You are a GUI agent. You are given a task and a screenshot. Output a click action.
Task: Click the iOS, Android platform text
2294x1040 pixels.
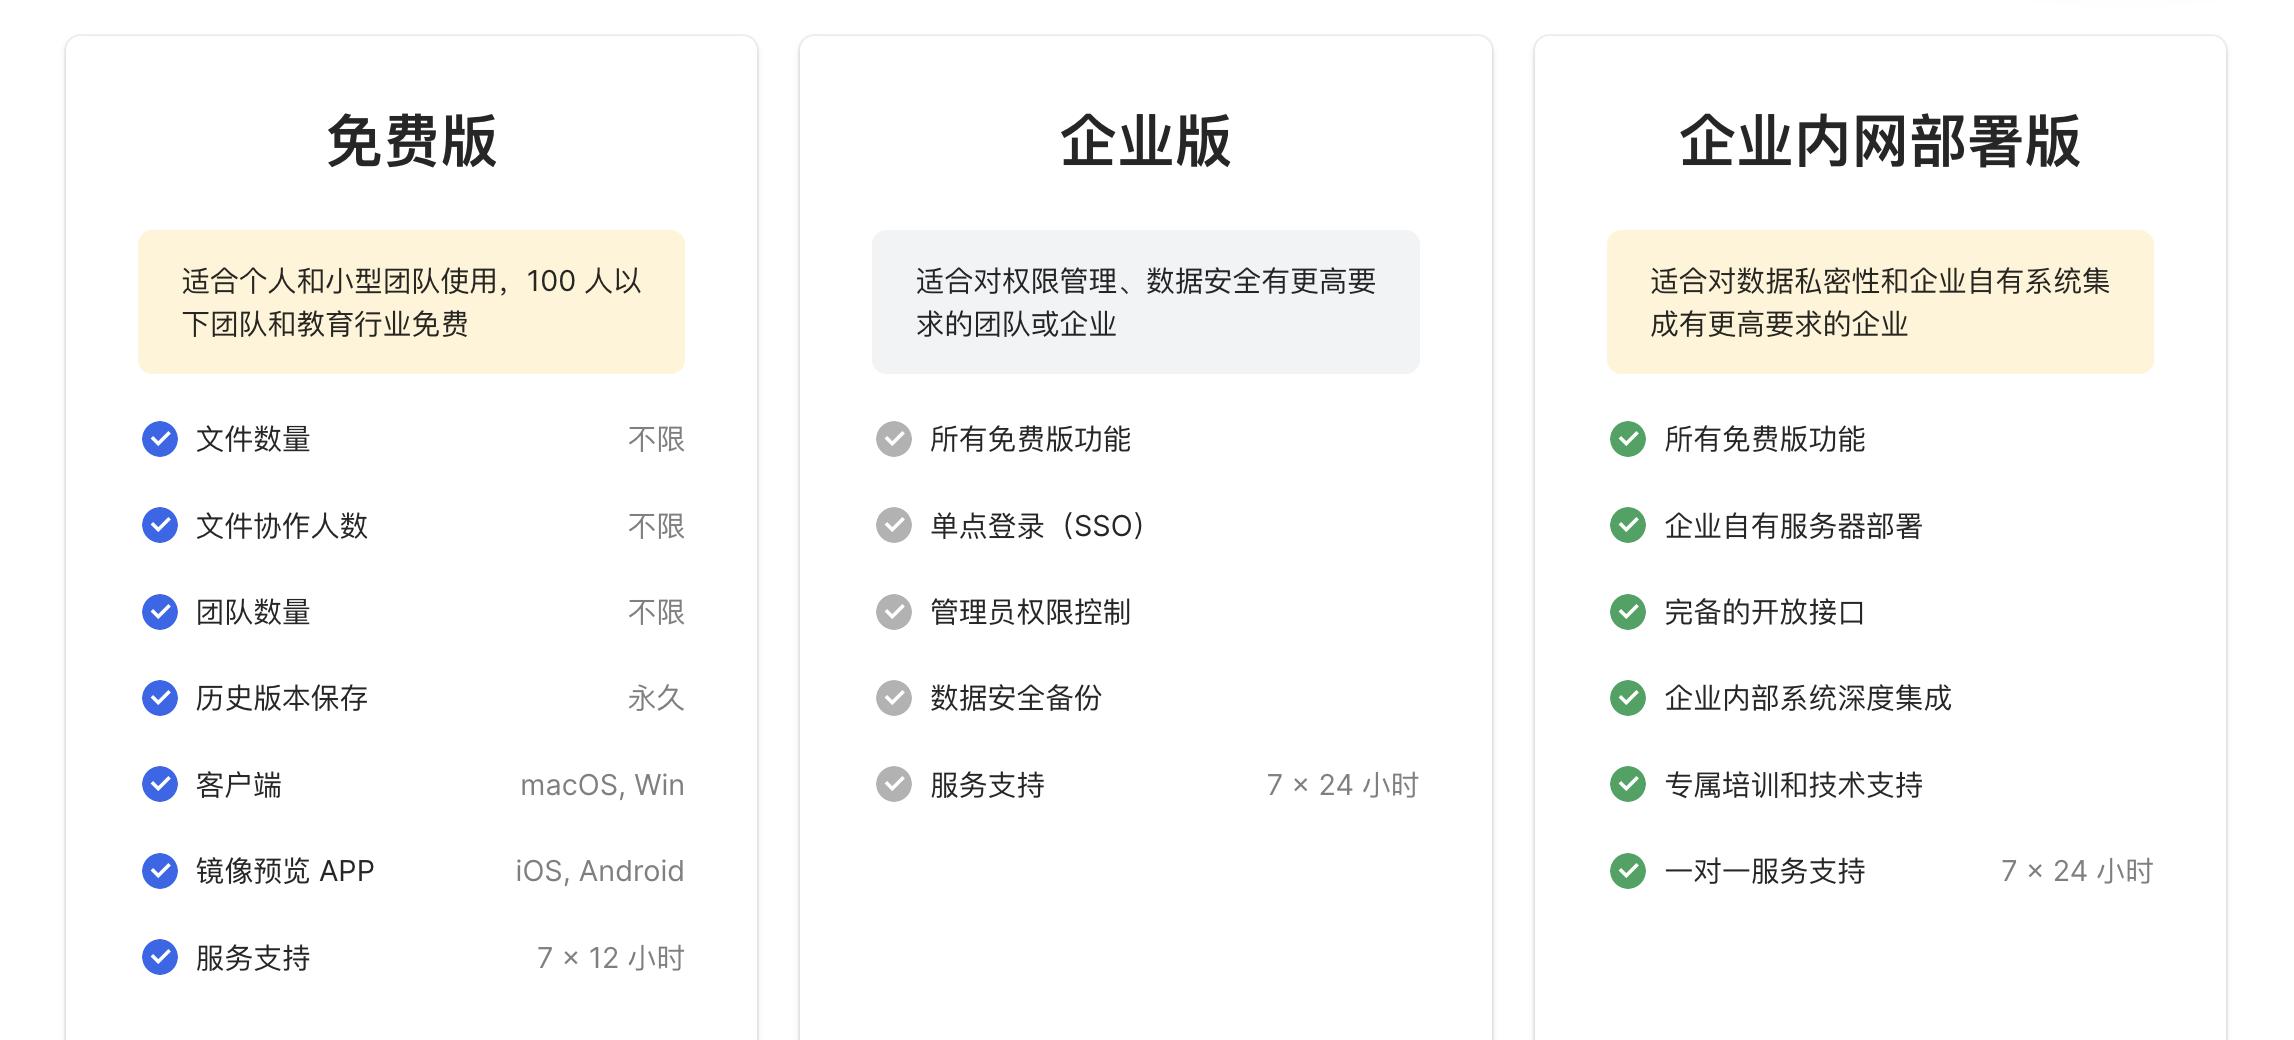[x=599, y=871]
